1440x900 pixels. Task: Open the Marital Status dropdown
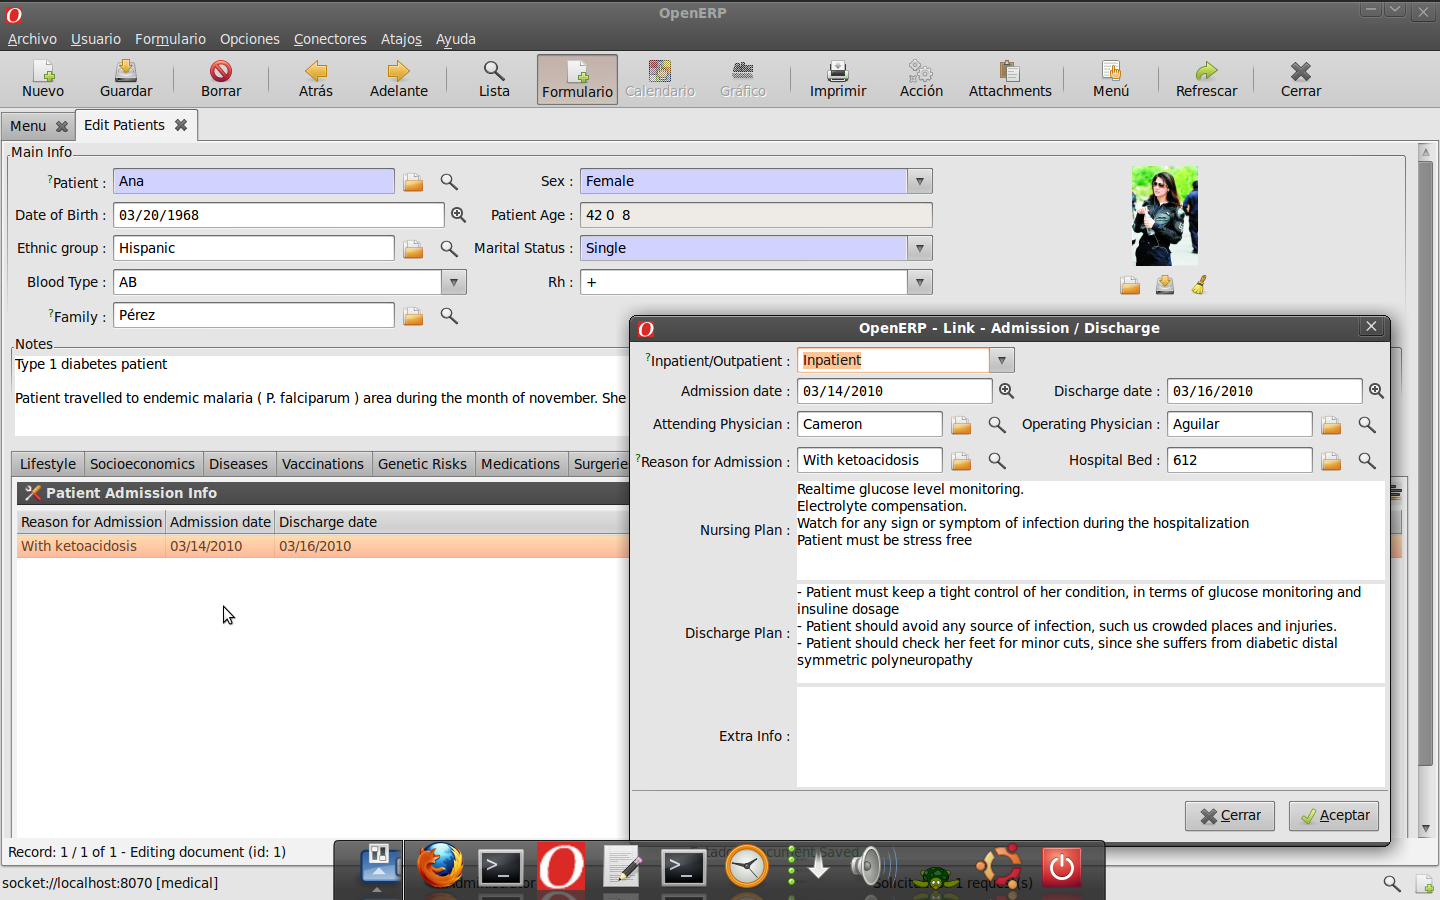[919, 249]
